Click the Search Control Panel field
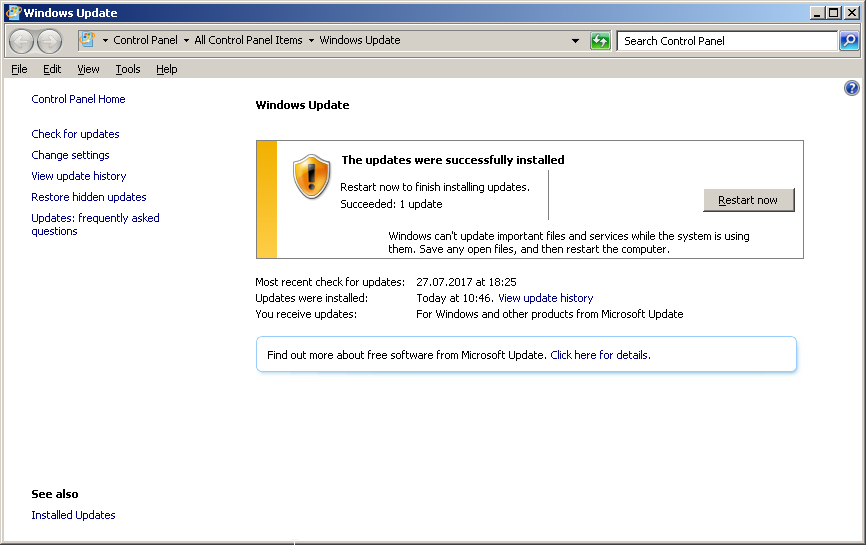 [726, 41]
